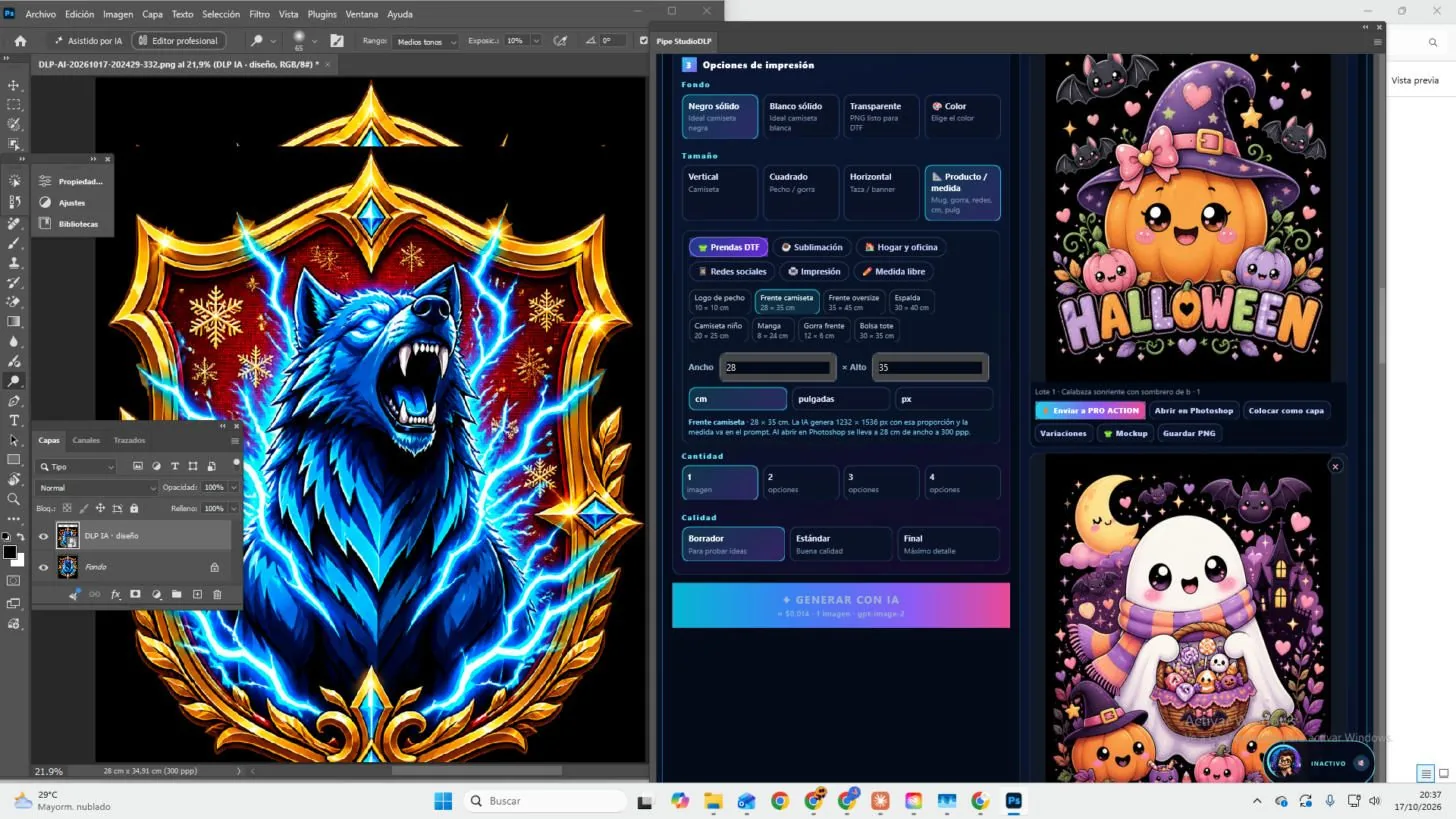1456x819 pixels.
Task: Select the Clone Stamp tool
Action: pyautogui.click(x=14, y=263)
